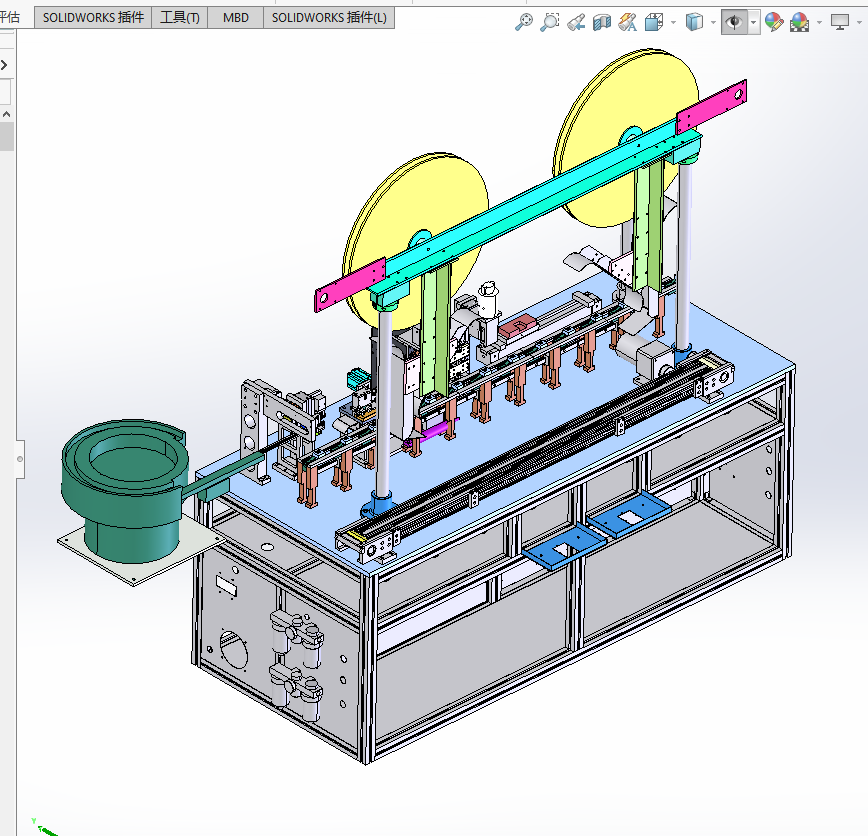Select the SOLIDWORKS 插件(L) tab
This screenshot has width=868, height=836.
coord(329,18)
